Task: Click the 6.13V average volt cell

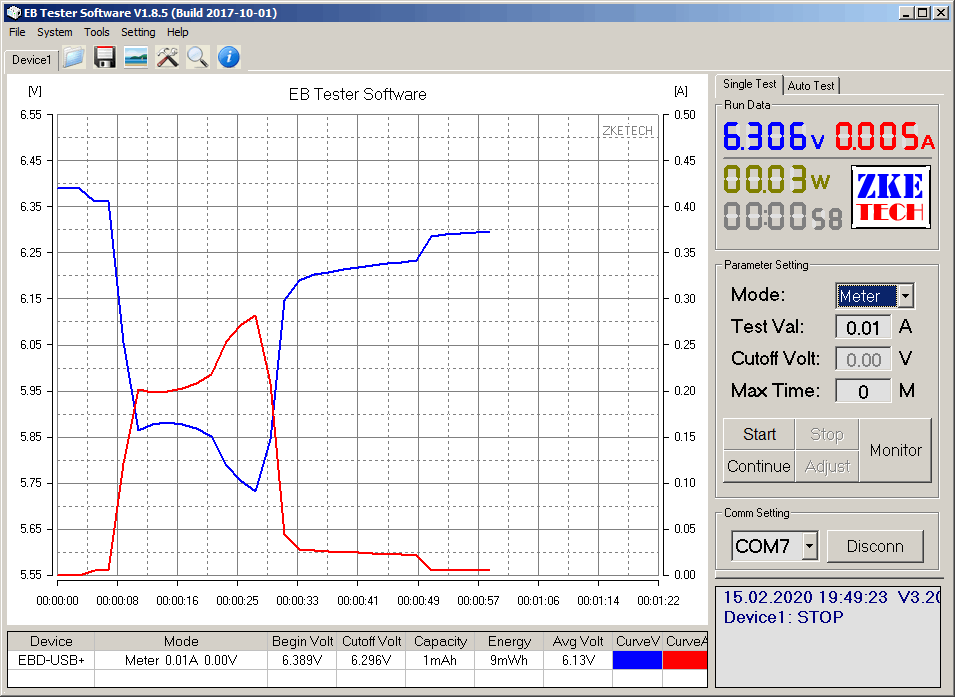Action: [577, 660]
